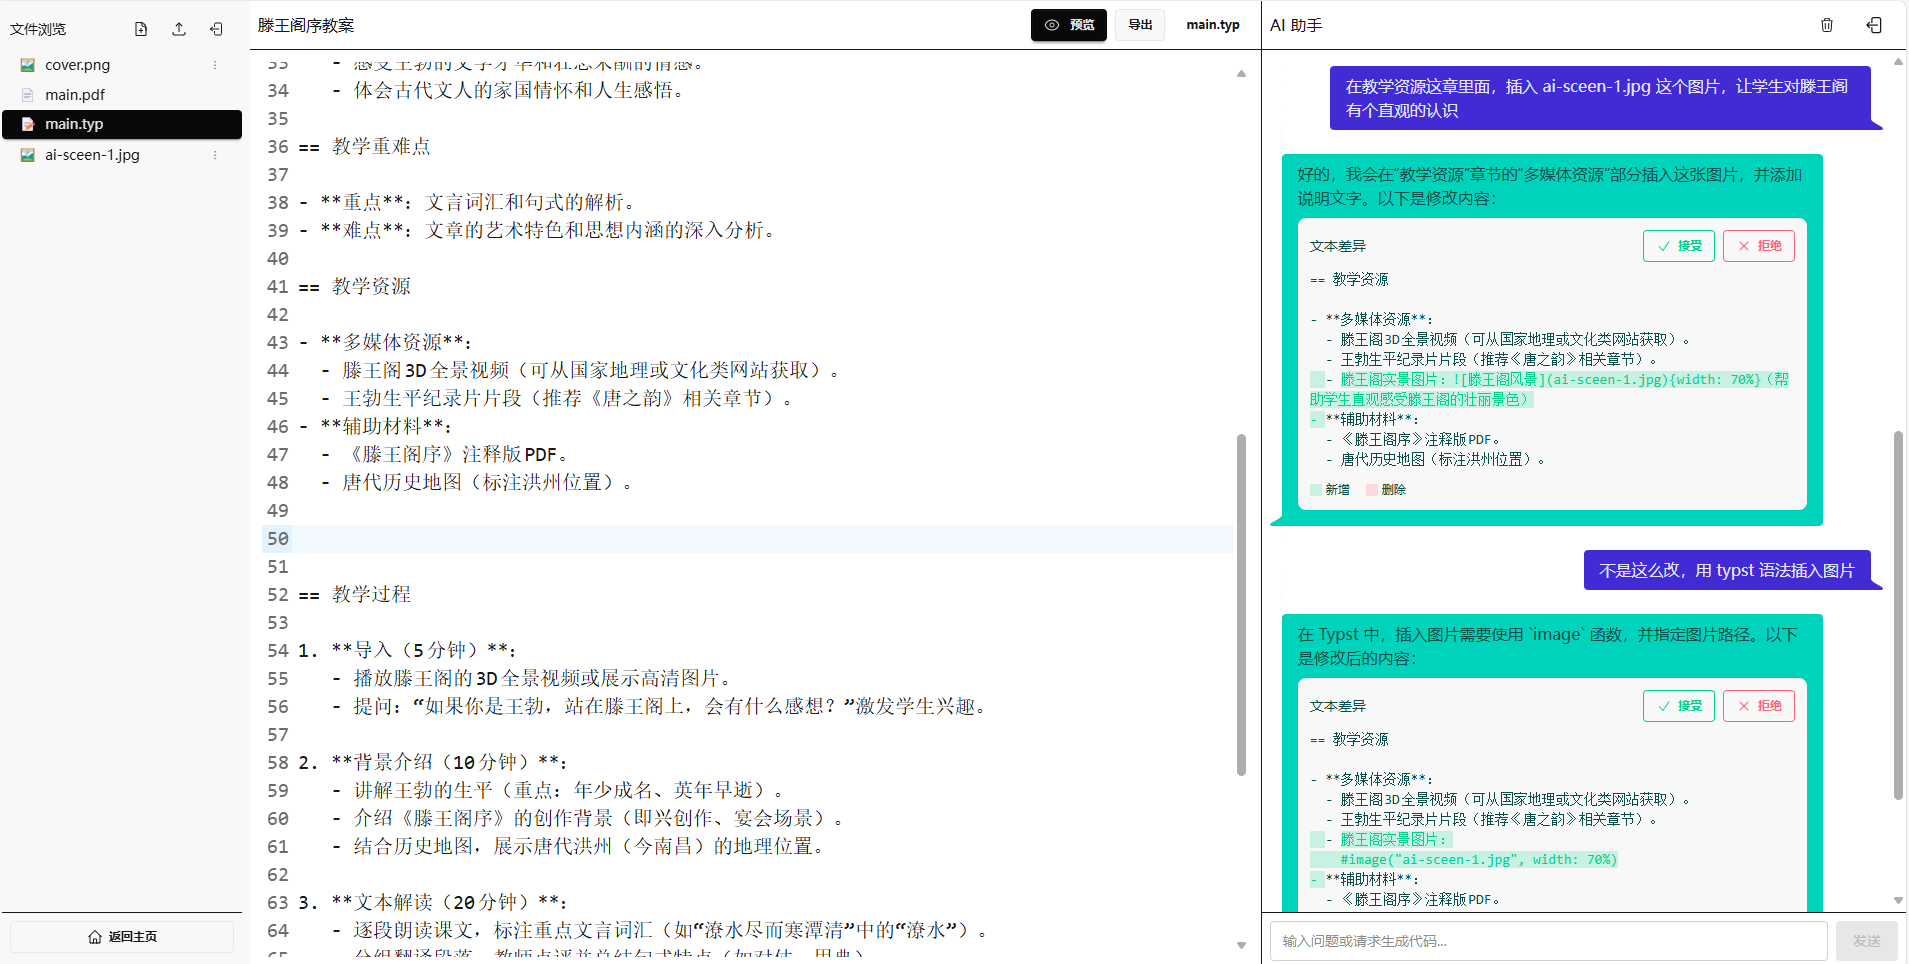The image size is (1909, 964).
Task: Open more options for ai-sceen-1.jpg
Action: click(214, 155)
